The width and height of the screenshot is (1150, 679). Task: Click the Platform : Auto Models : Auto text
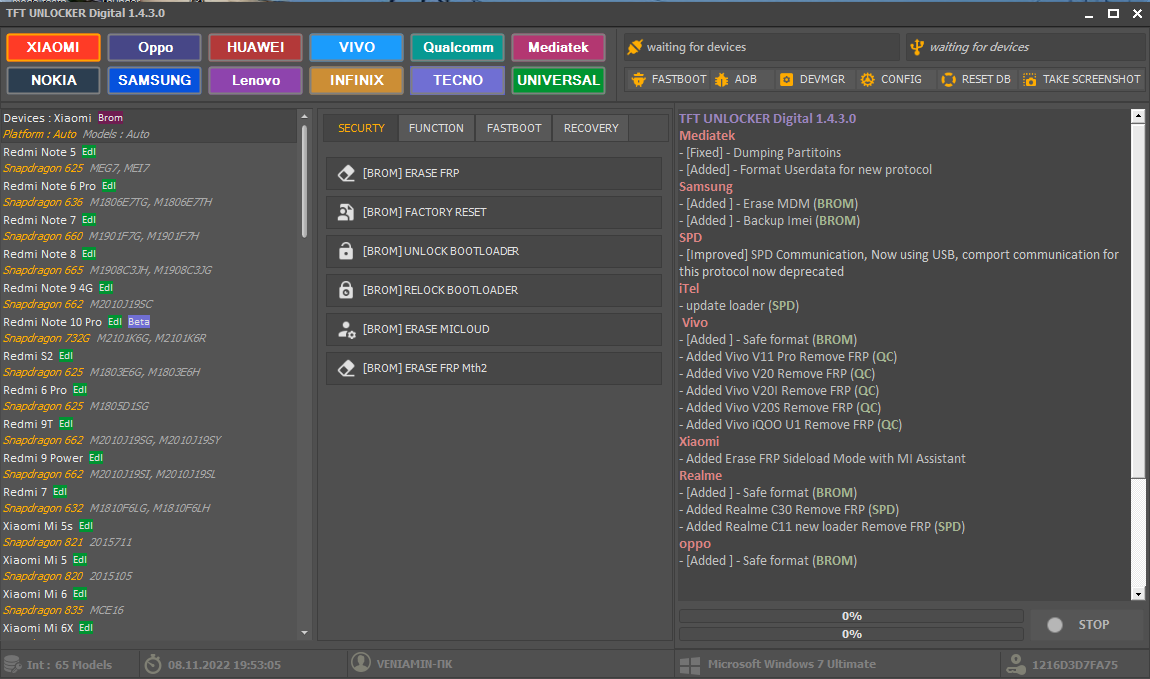(x=76, y=134)
